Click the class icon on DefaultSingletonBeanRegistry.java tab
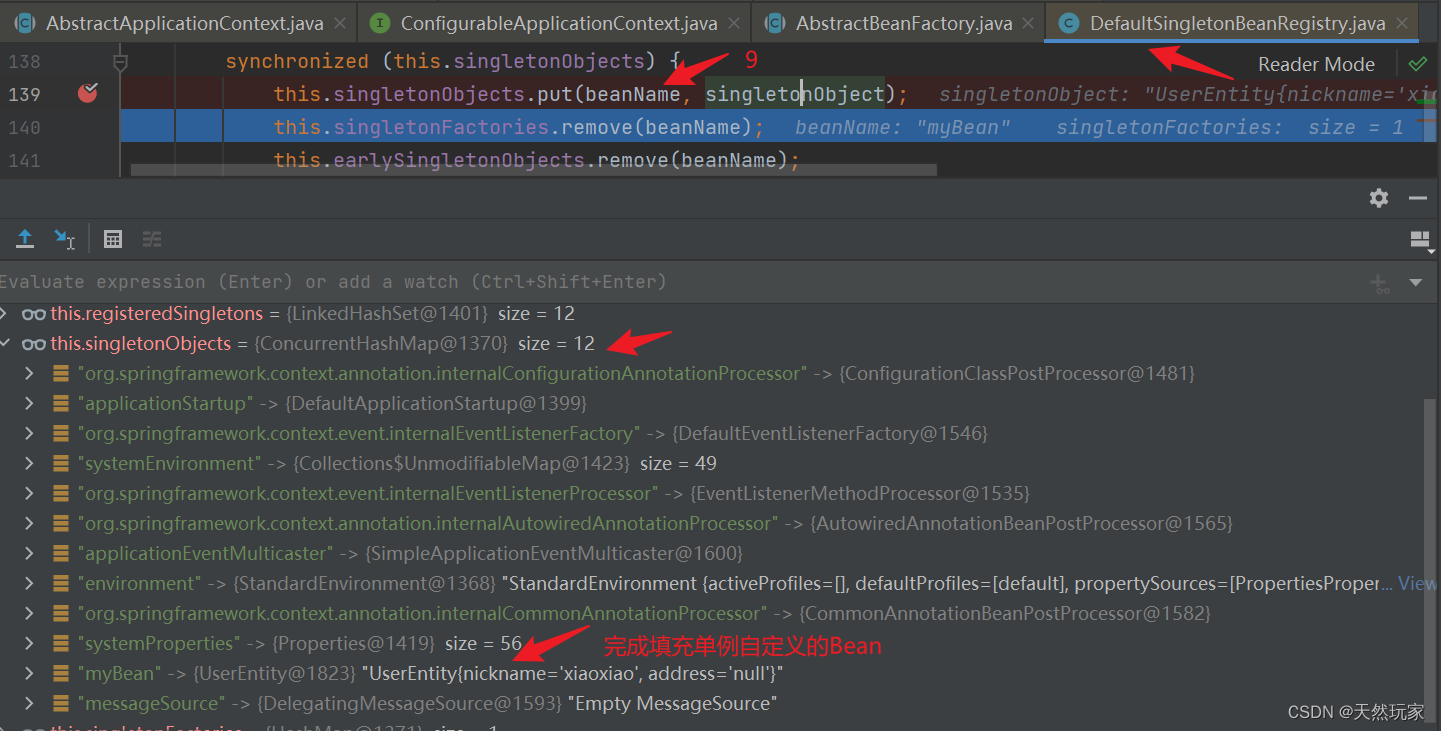This screenshot has height=731, width=1441. [x=1069, y=22]
